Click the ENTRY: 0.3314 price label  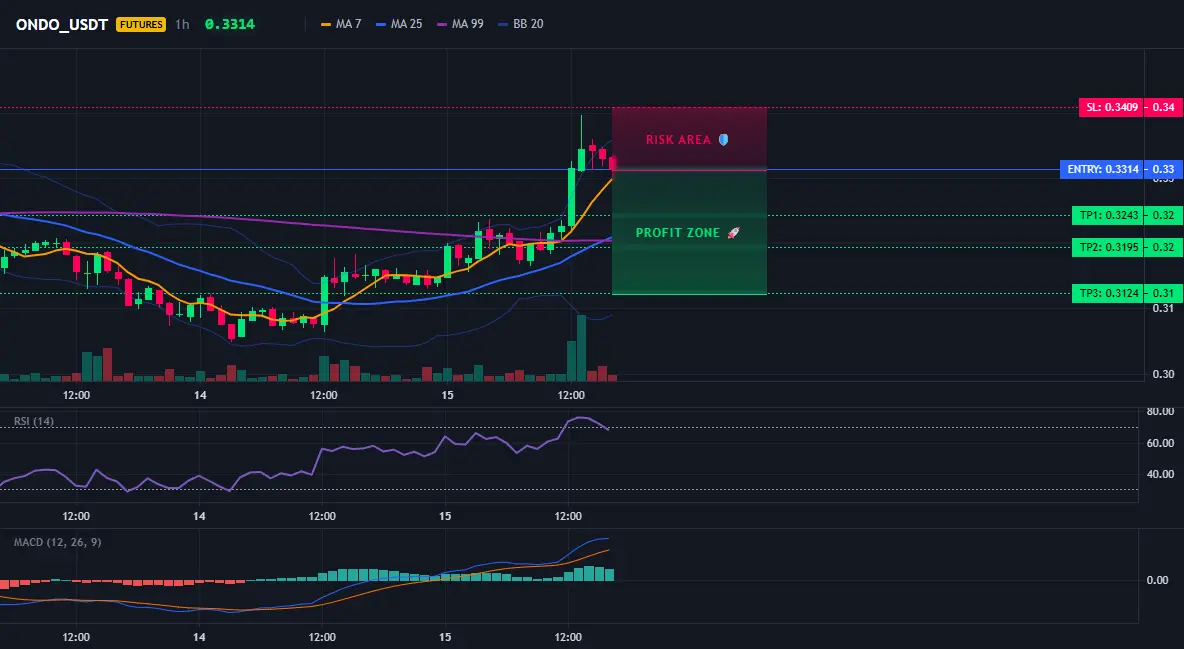pos(1102,169)
